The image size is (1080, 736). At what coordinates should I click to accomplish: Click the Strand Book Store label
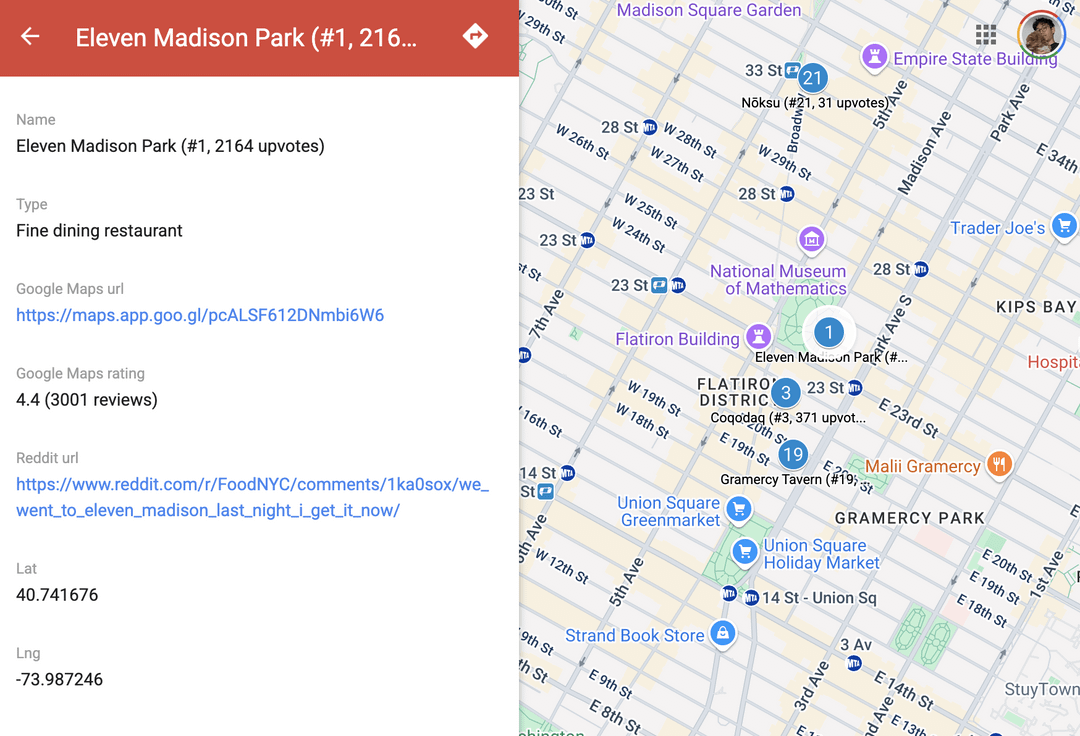(634, 635)
